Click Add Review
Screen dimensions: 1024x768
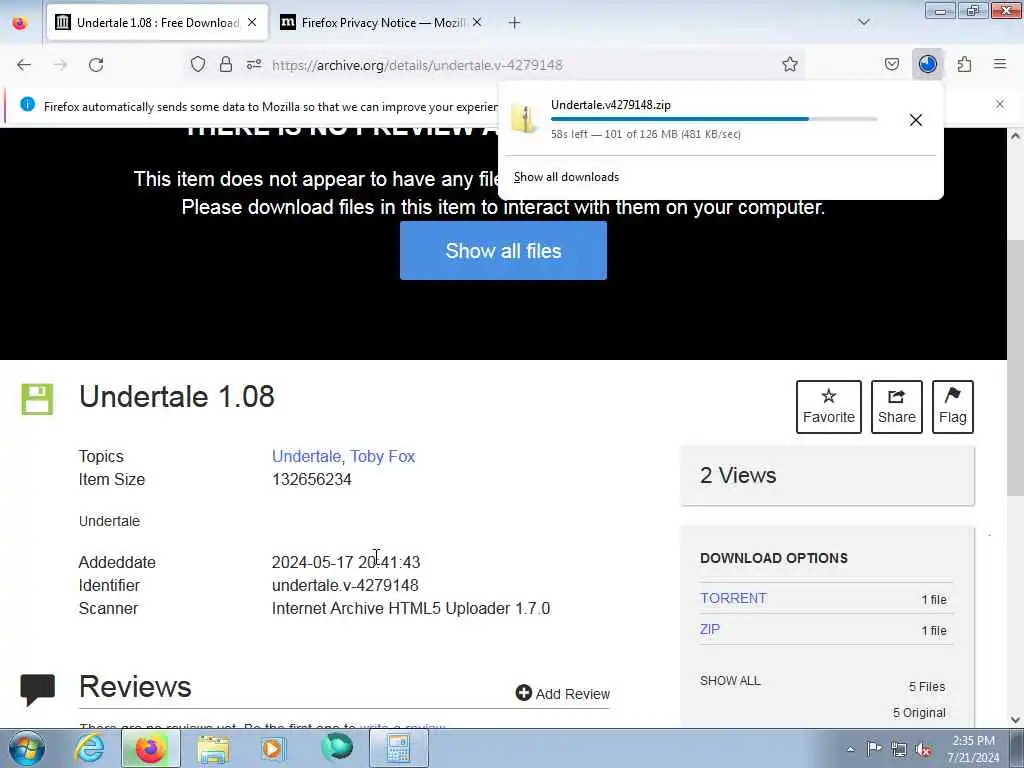(x=563, y=694)
